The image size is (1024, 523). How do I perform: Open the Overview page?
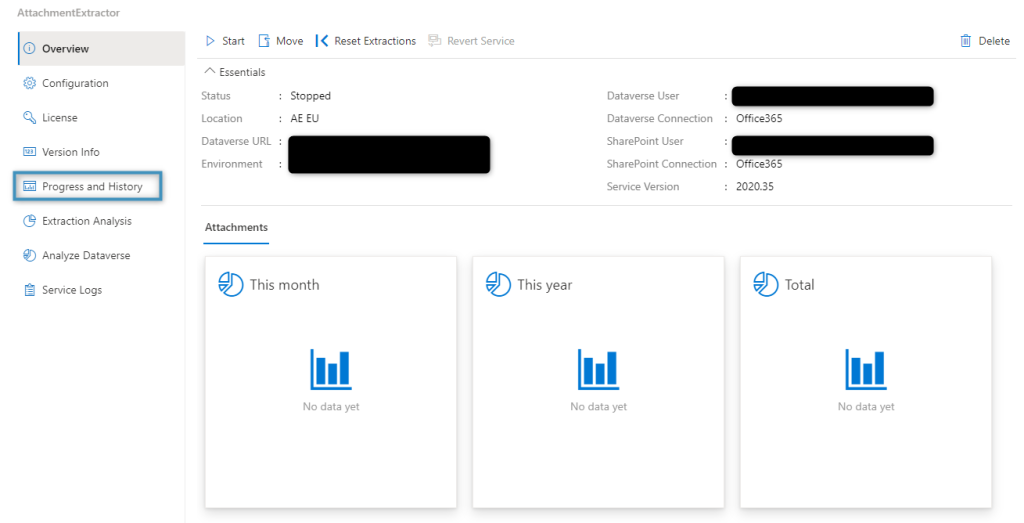pyautogui.click(x=101, y=48)
